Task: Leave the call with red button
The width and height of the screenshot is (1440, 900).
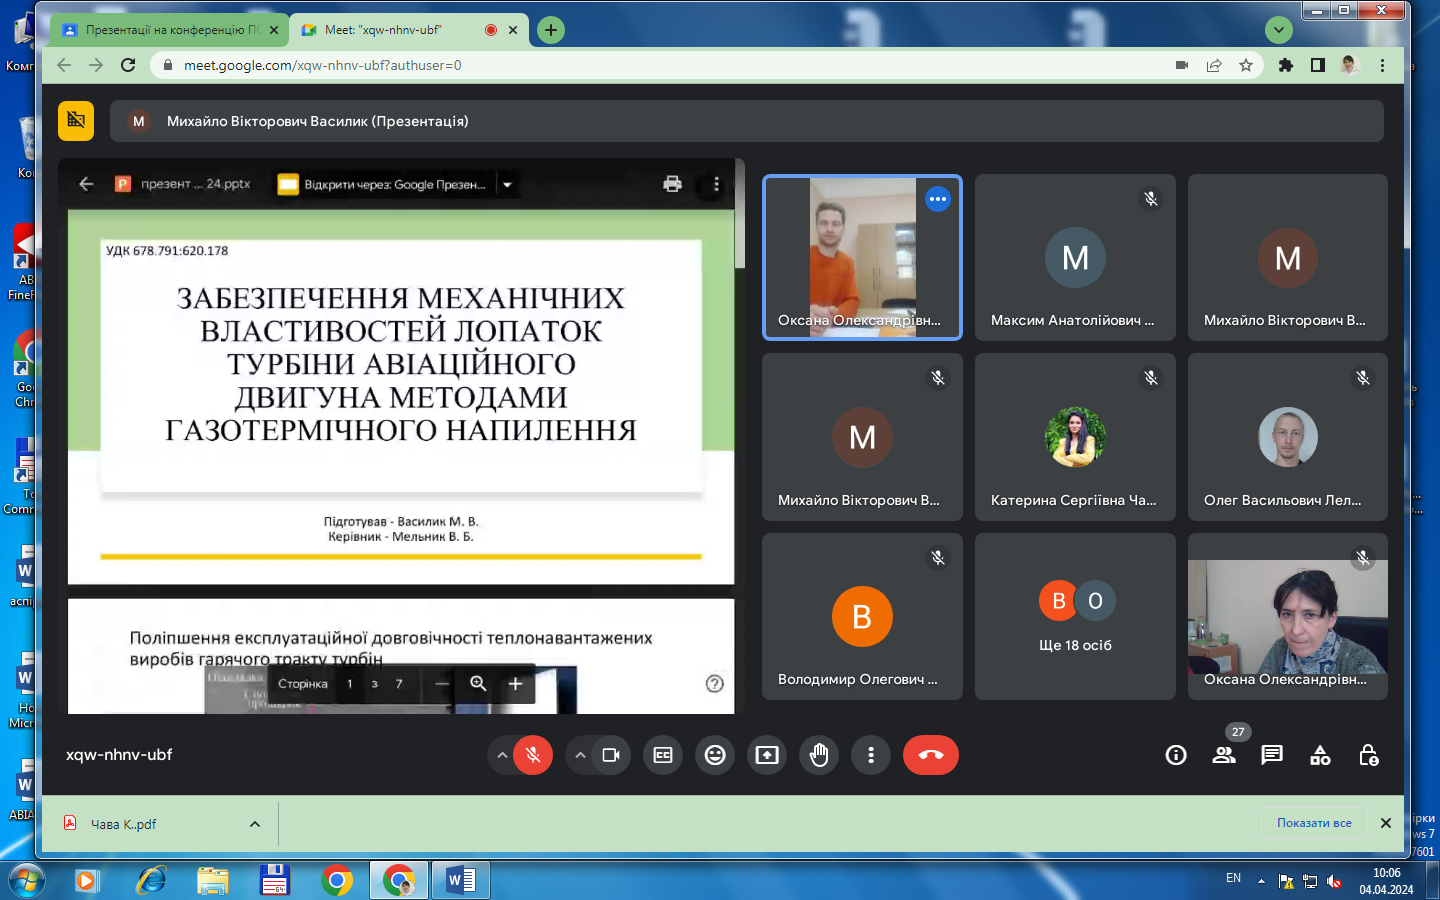Action: (x=930, y=755)
